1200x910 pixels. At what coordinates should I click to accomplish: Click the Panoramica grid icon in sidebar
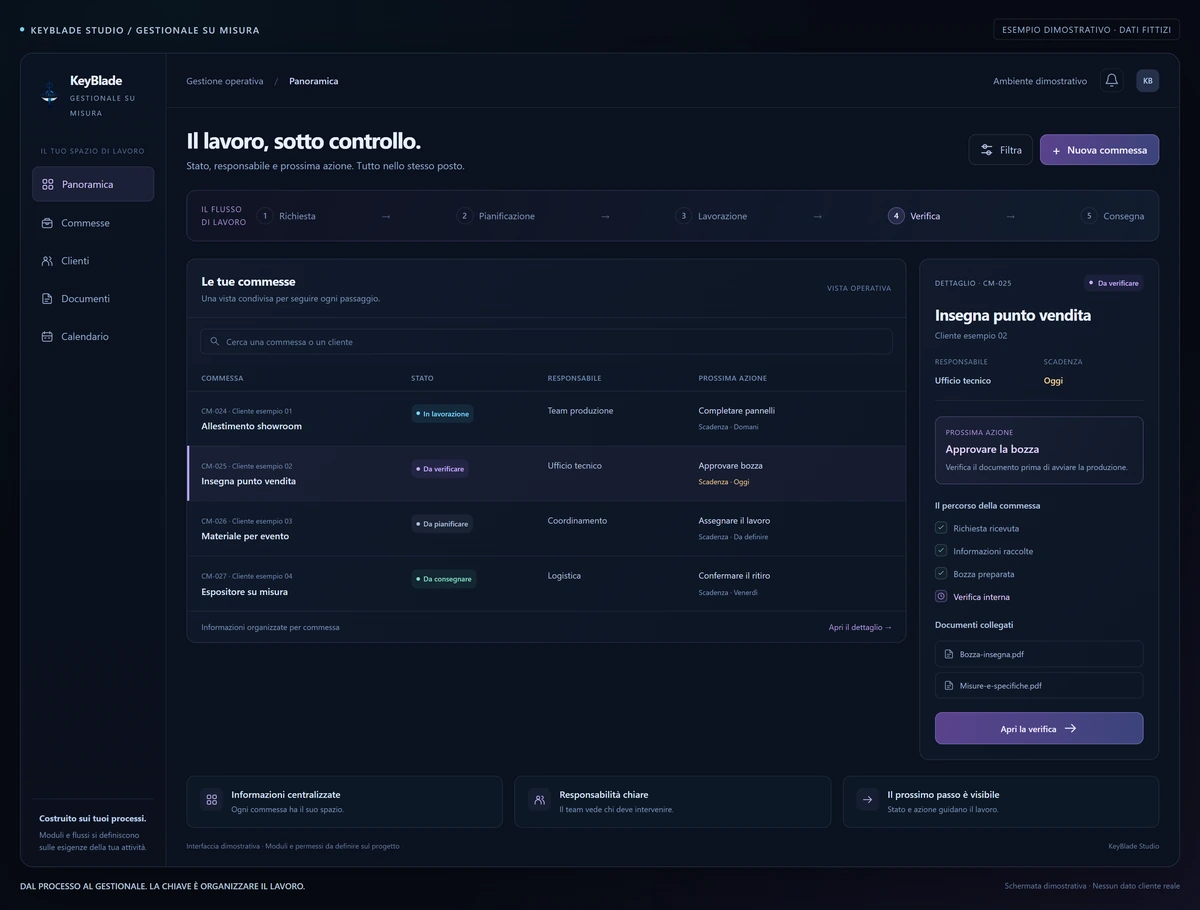[48, 184]
